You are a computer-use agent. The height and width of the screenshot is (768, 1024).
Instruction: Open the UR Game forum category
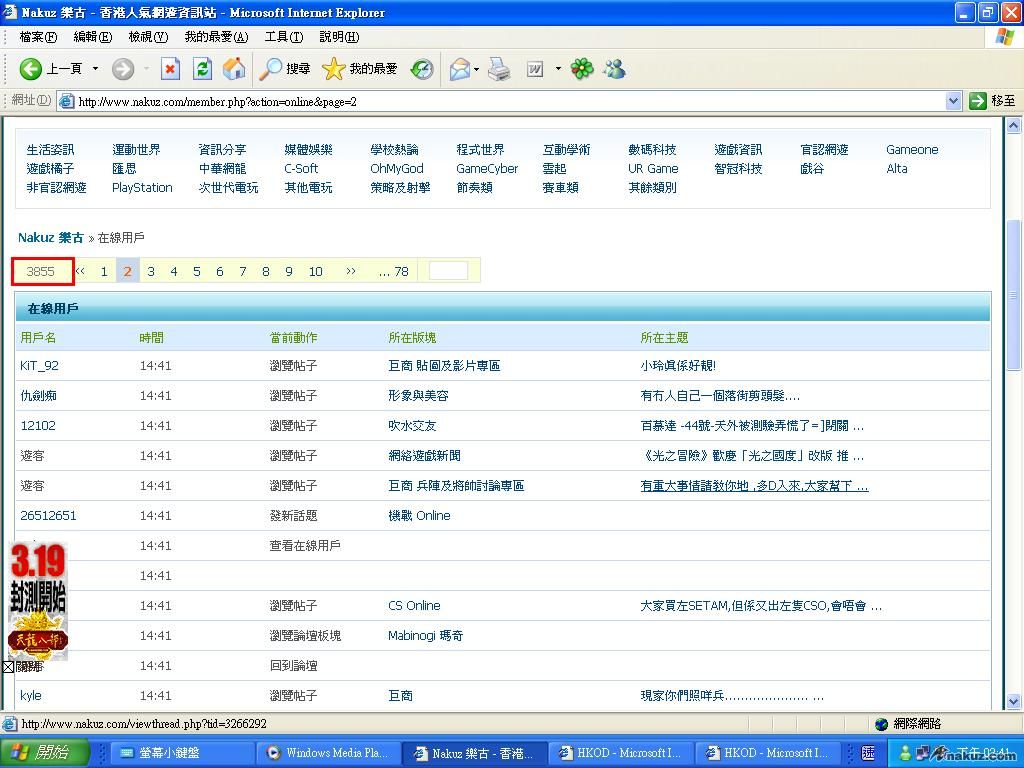653,168
